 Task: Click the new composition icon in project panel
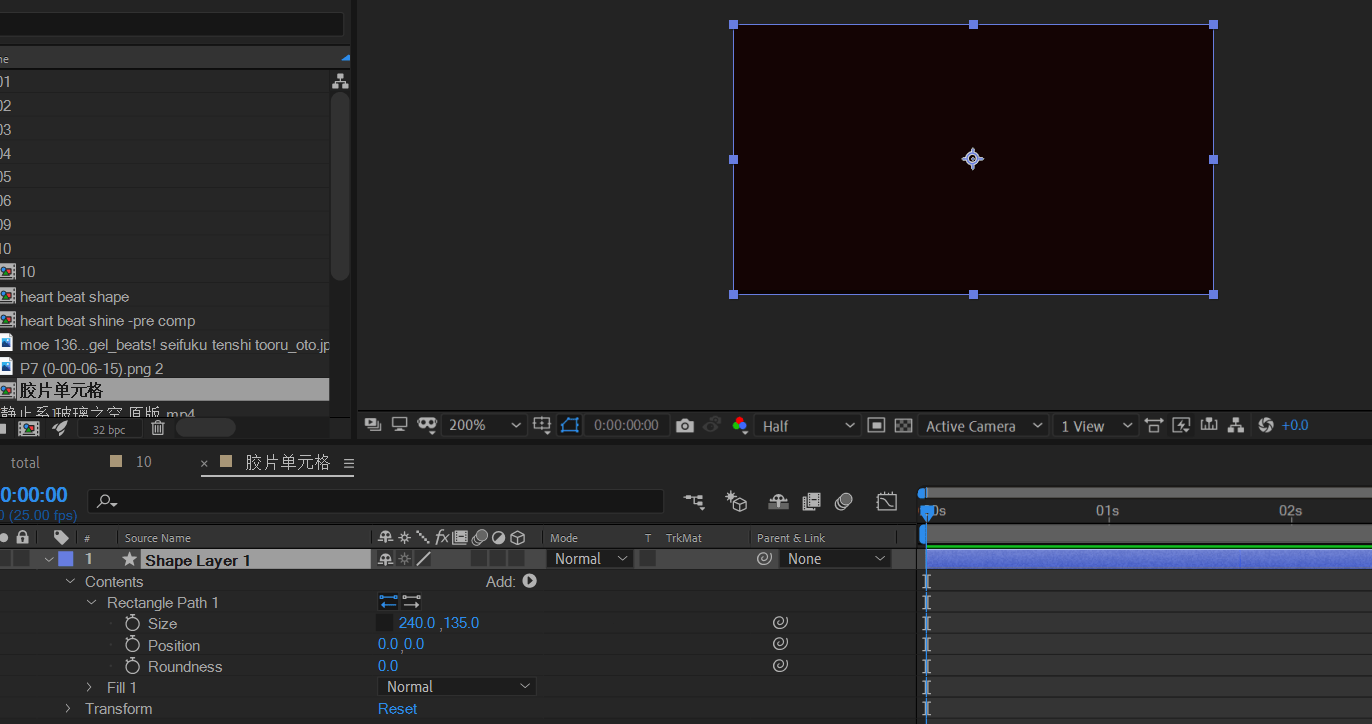click(29, 428)
